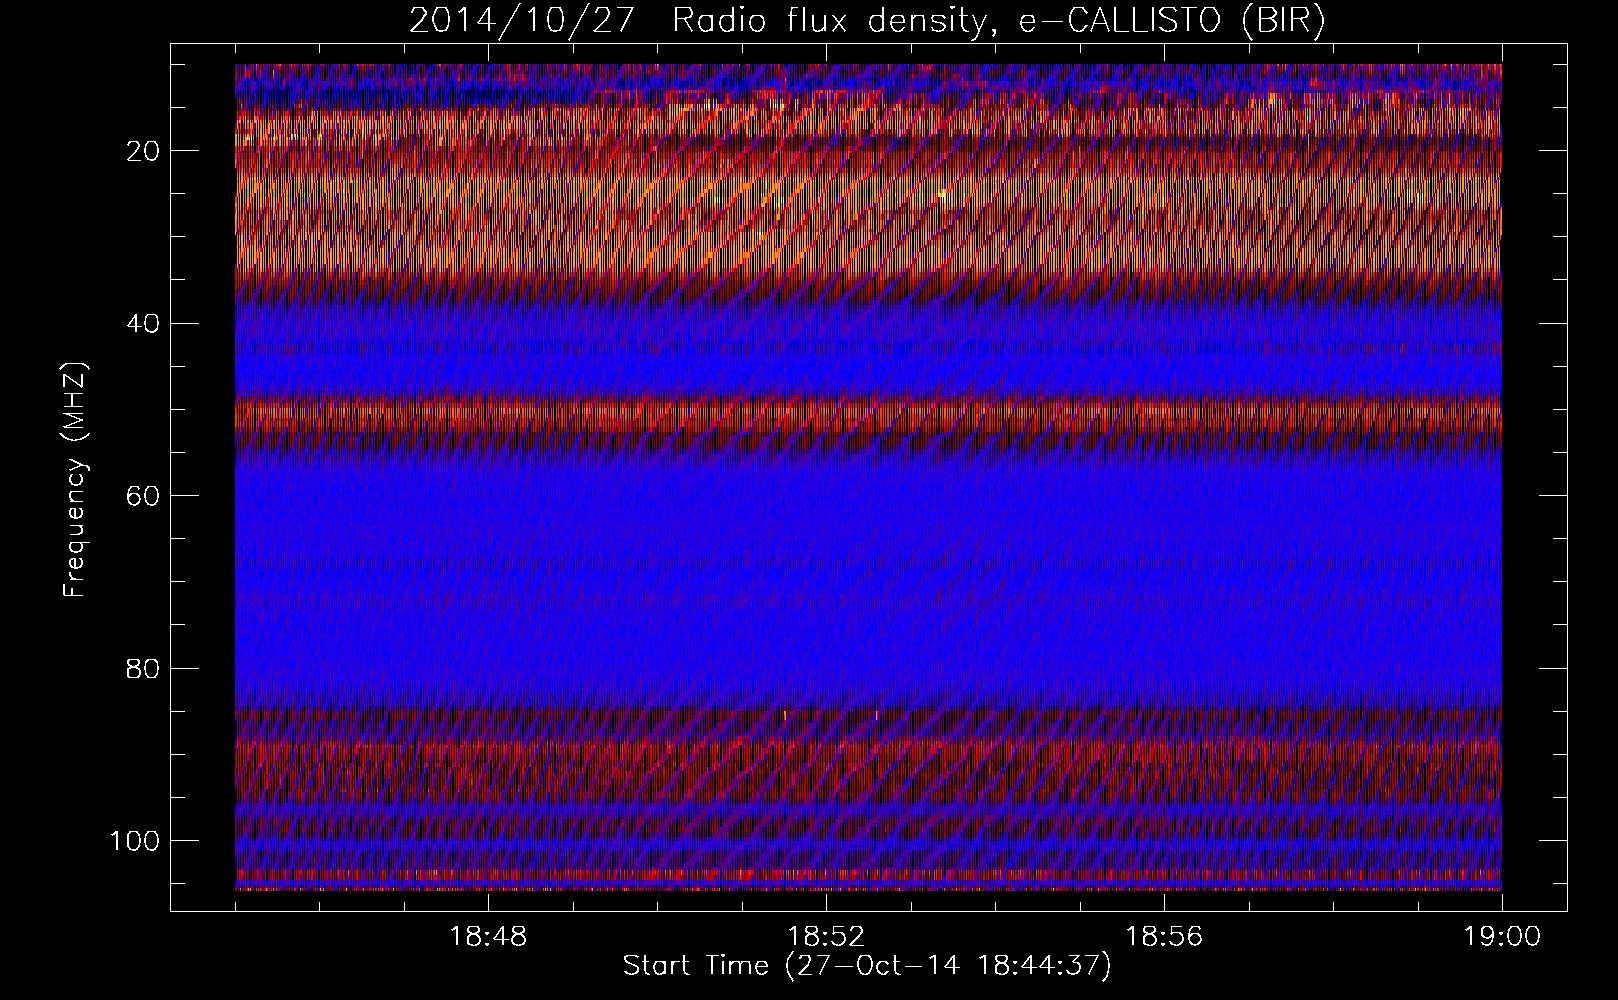Click the 19:00 time tick label
Image resolution: width=1618 pixels, height=1000 pixels.
tap(1502, 937)
